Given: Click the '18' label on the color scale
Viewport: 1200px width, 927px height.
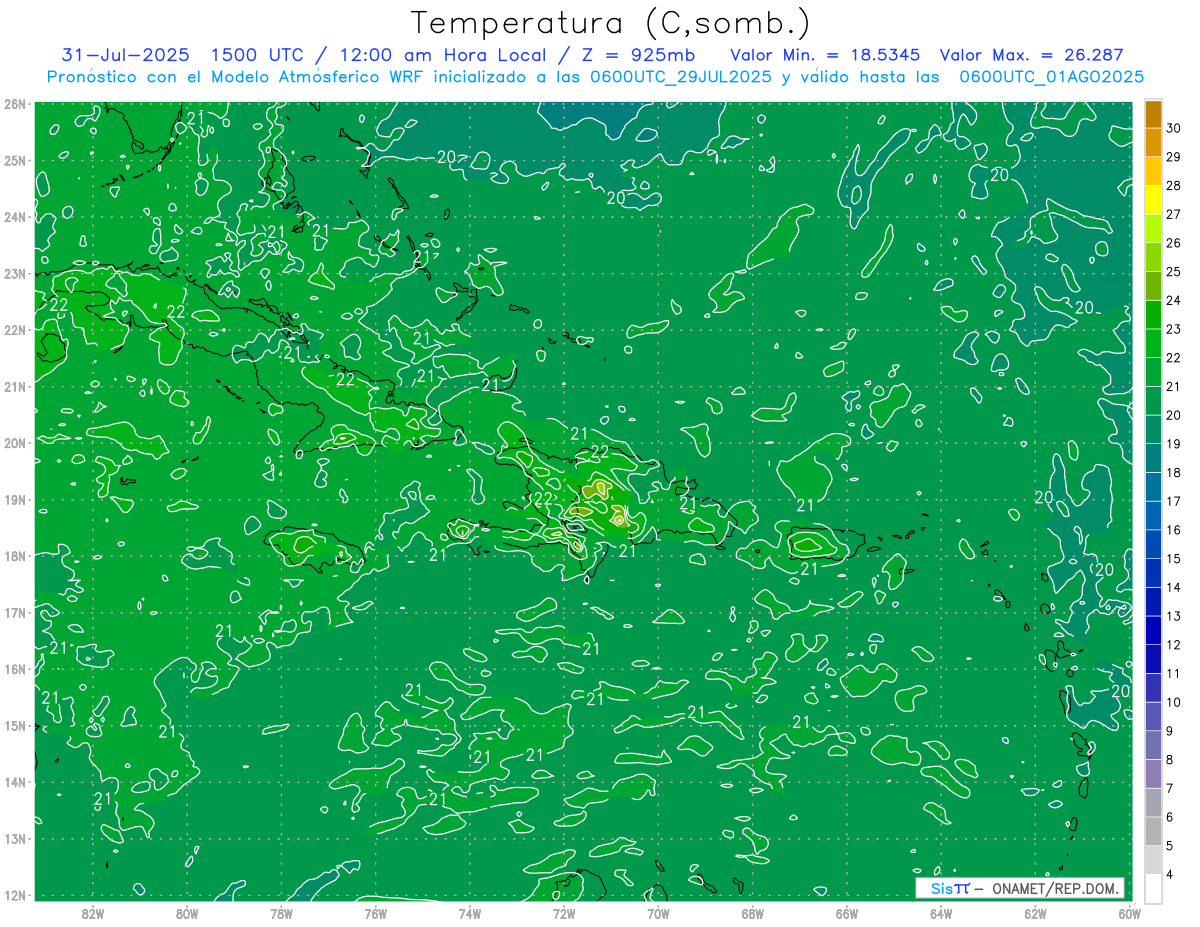Looking at the screenshot, I should (1174, 472).
